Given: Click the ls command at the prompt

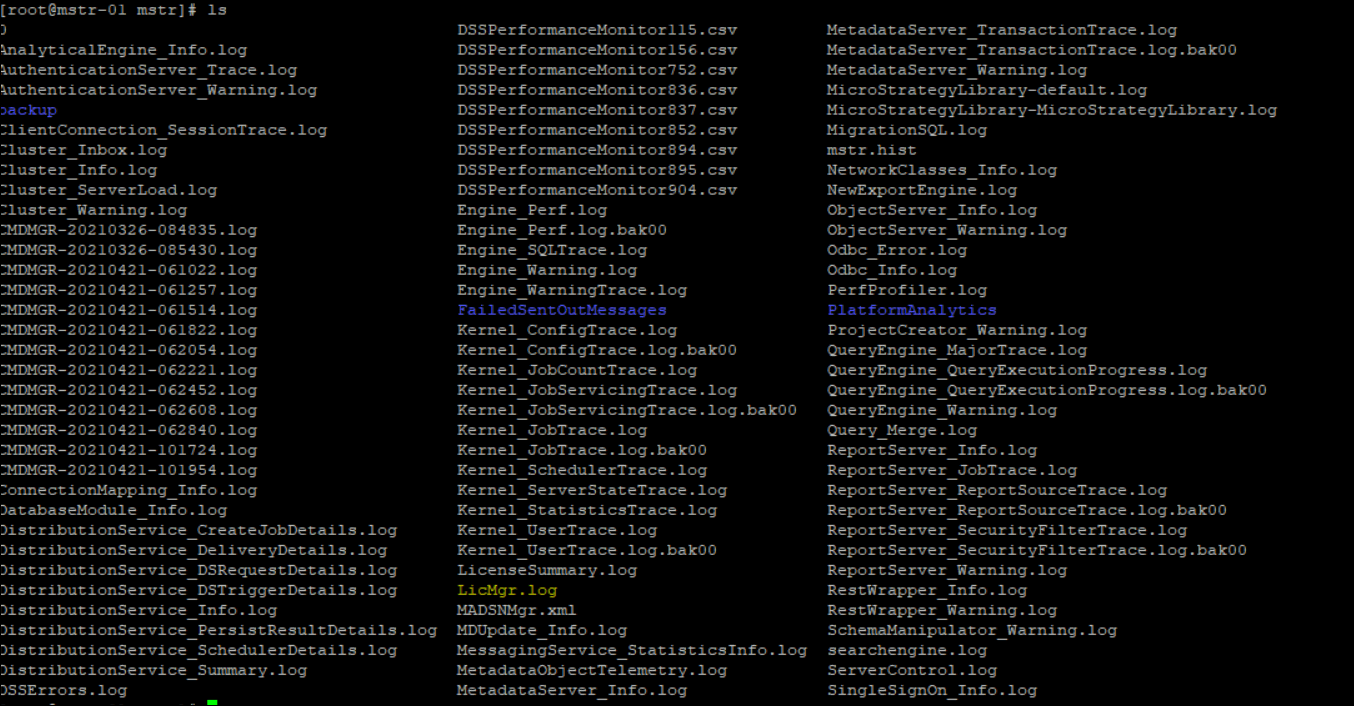Looking at the screenshot, I should point(187,9).
